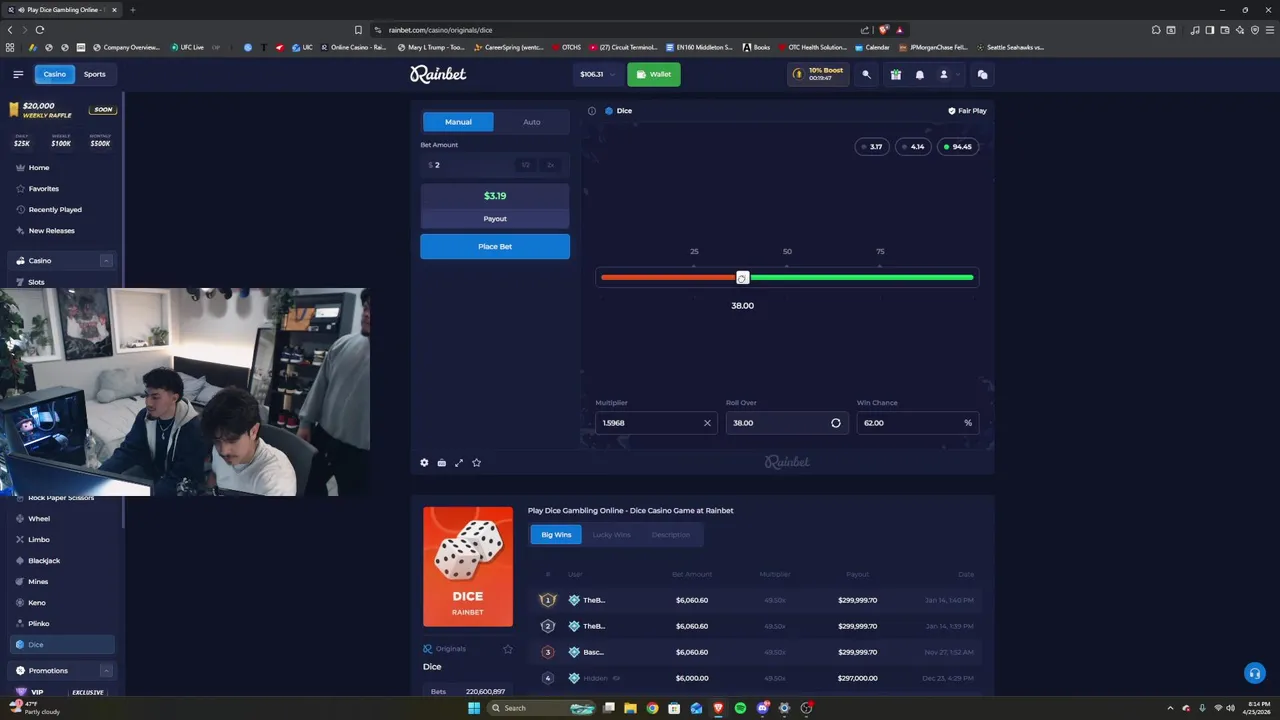Image resolution: width=1280 pixels, height=720 pixels.
Task: Open the hotkeys keyboard icon
Action: click(x=441, y=462)
